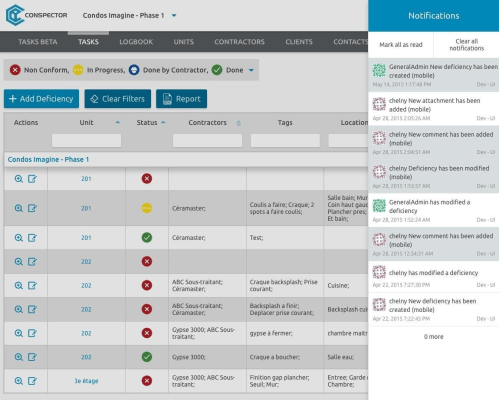
Task: Open chelny 'New deficiency has been created' notification
Action: 434,309
